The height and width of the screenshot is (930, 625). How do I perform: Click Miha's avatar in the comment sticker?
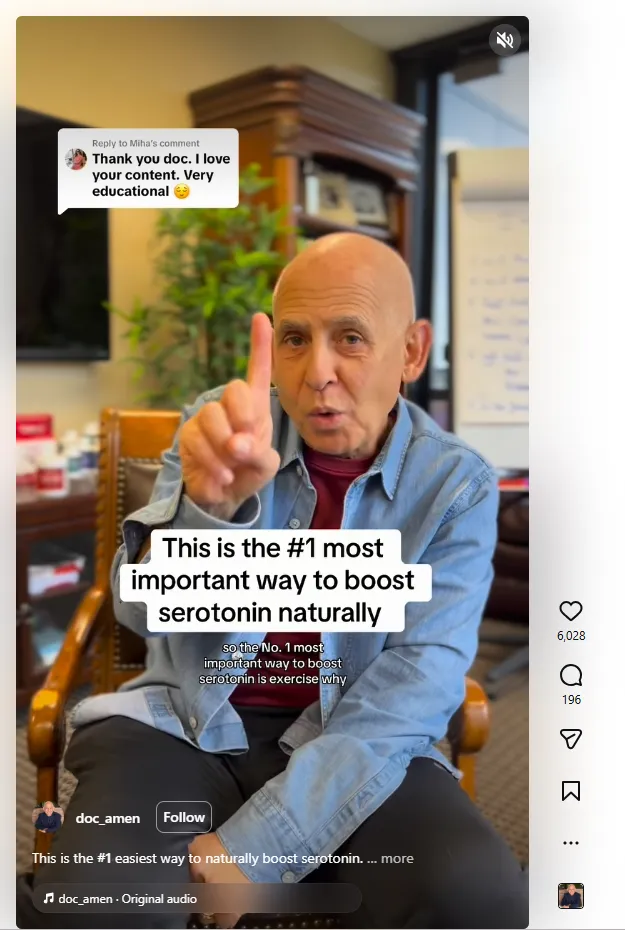pyautogui.click(x=76, y=159)
